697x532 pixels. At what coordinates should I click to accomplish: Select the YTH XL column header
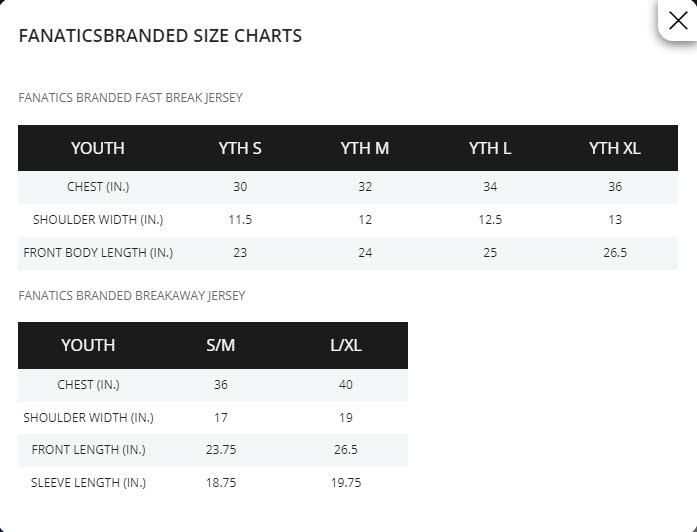pos(615,148)
